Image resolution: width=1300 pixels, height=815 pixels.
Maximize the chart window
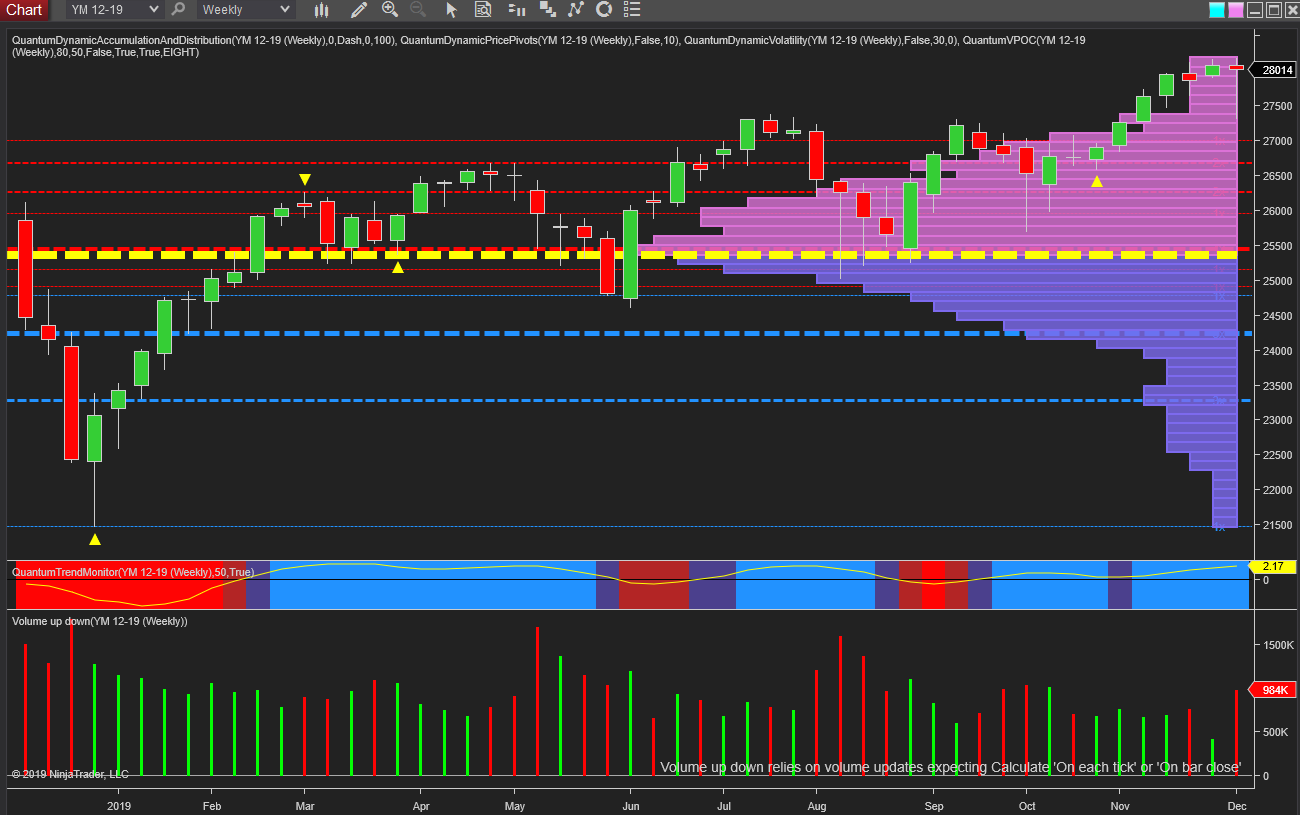click(1273, 10)
